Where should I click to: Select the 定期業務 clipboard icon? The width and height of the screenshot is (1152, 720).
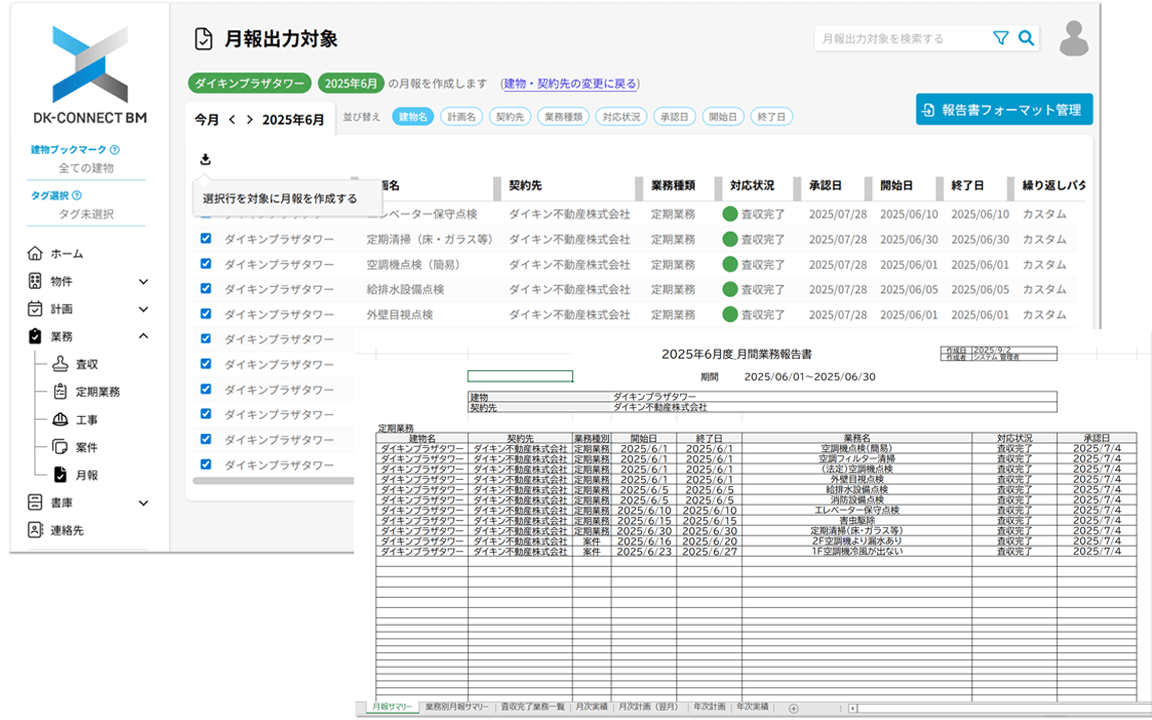click(x=60, y=390)
